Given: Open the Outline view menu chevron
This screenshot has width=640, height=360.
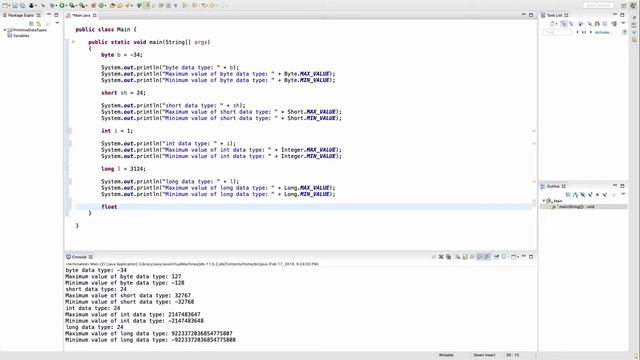Looking at the screenshot, I should 623,194.
